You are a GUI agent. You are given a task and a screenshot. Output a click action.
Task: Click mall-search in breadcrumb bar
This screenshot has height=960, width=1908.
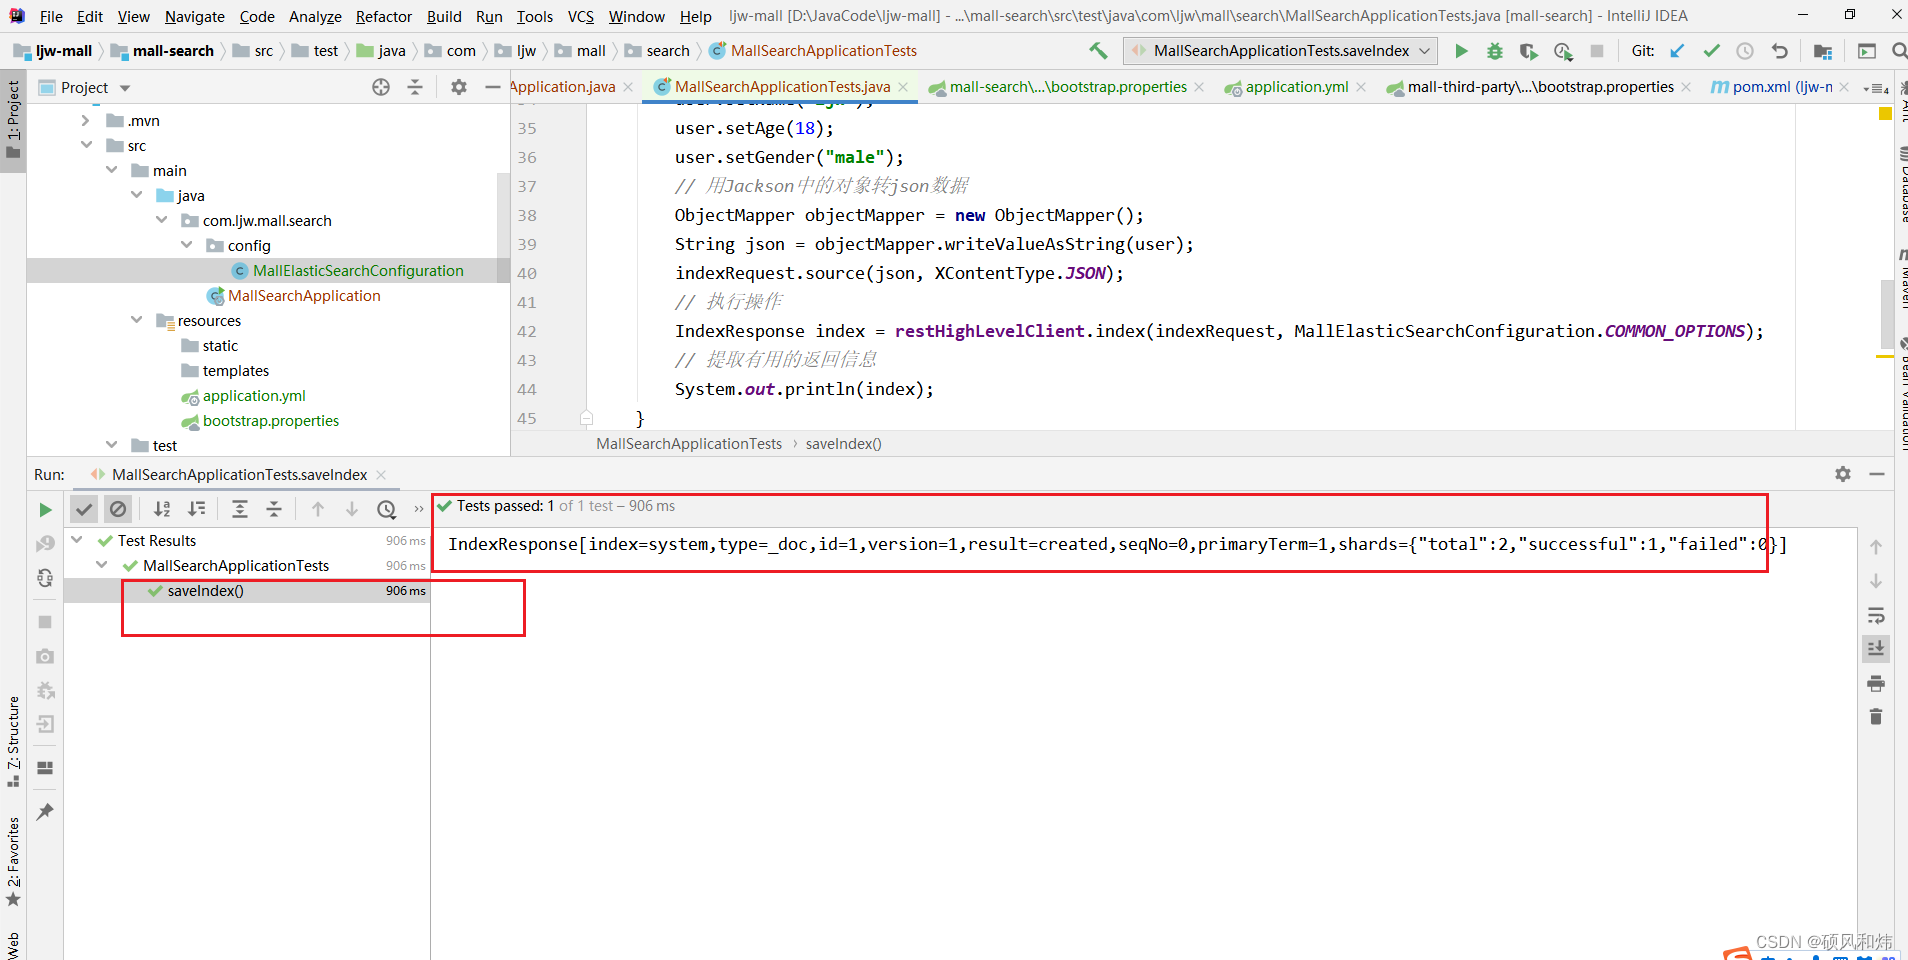point(173,51)
